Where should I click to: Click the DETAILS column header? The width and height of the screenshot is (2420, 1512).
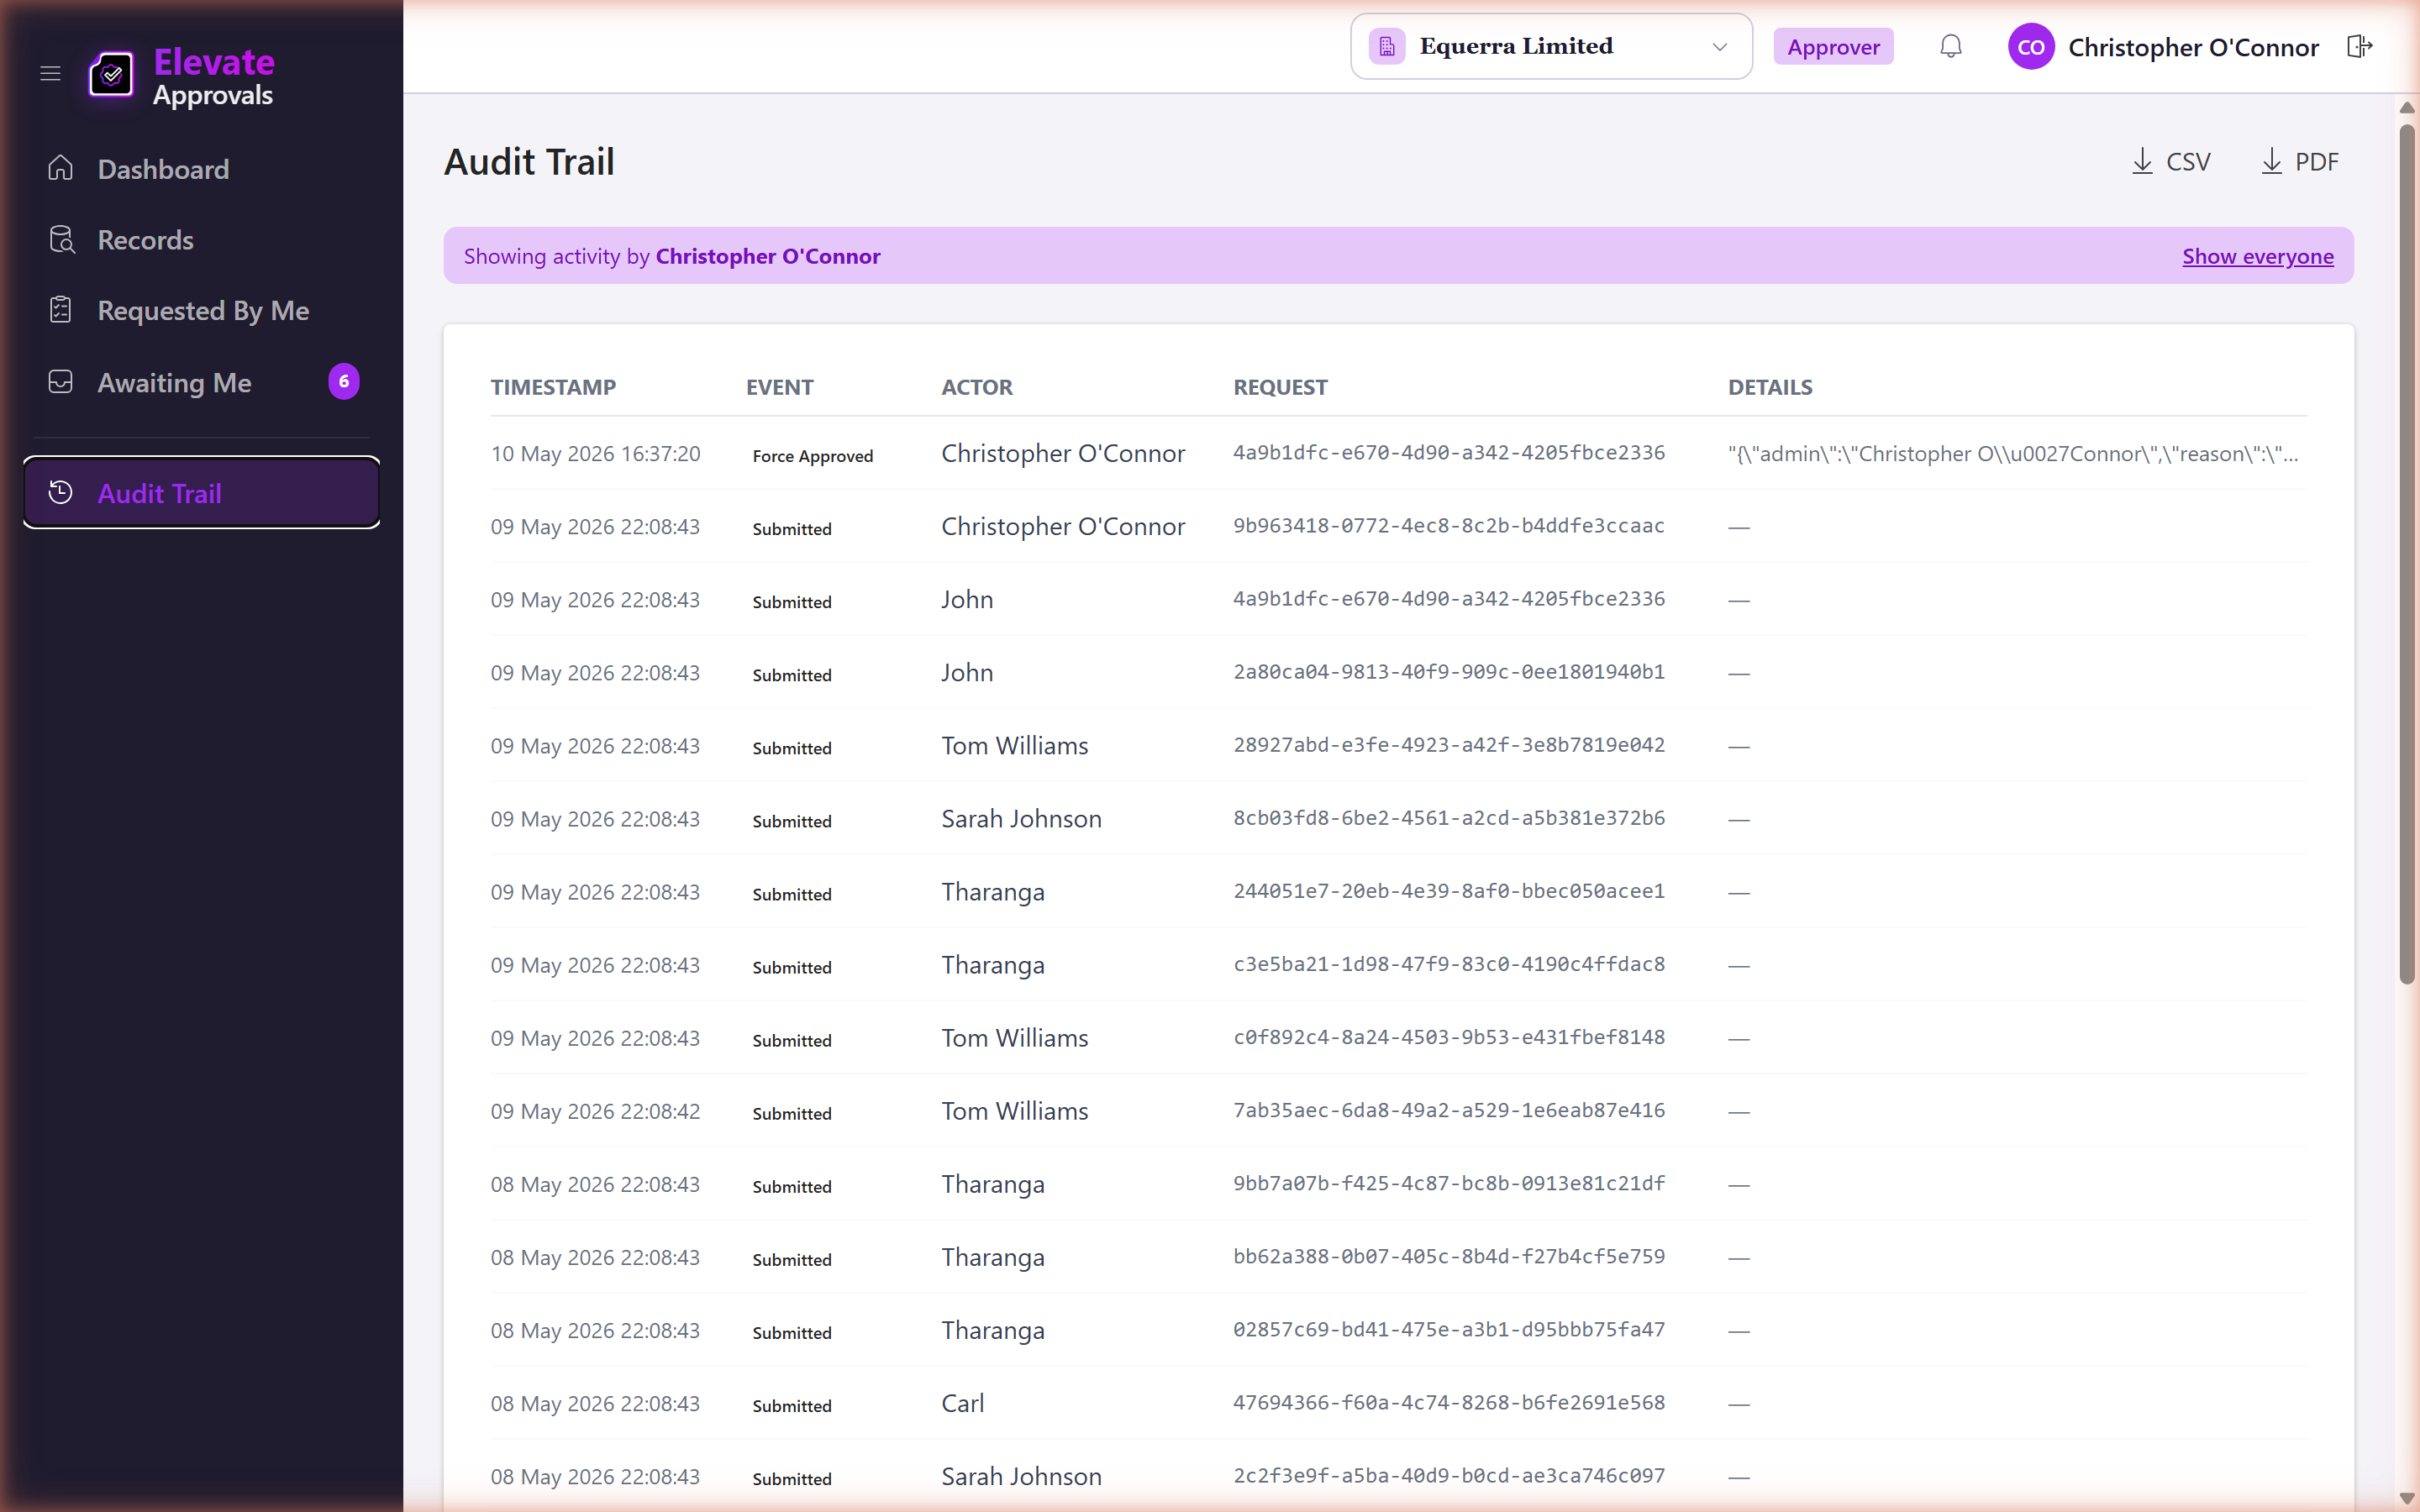click(x=1770, y=387)
